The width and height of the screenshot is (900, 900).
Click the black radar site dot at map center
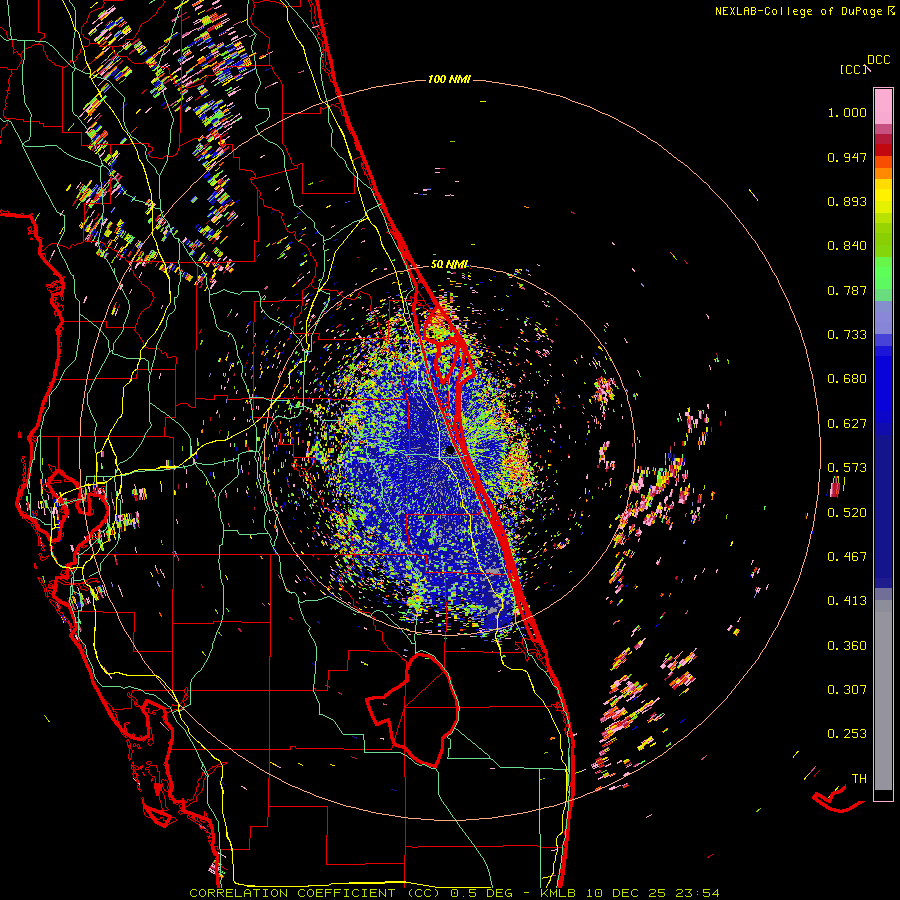click(x=450, y=451)
